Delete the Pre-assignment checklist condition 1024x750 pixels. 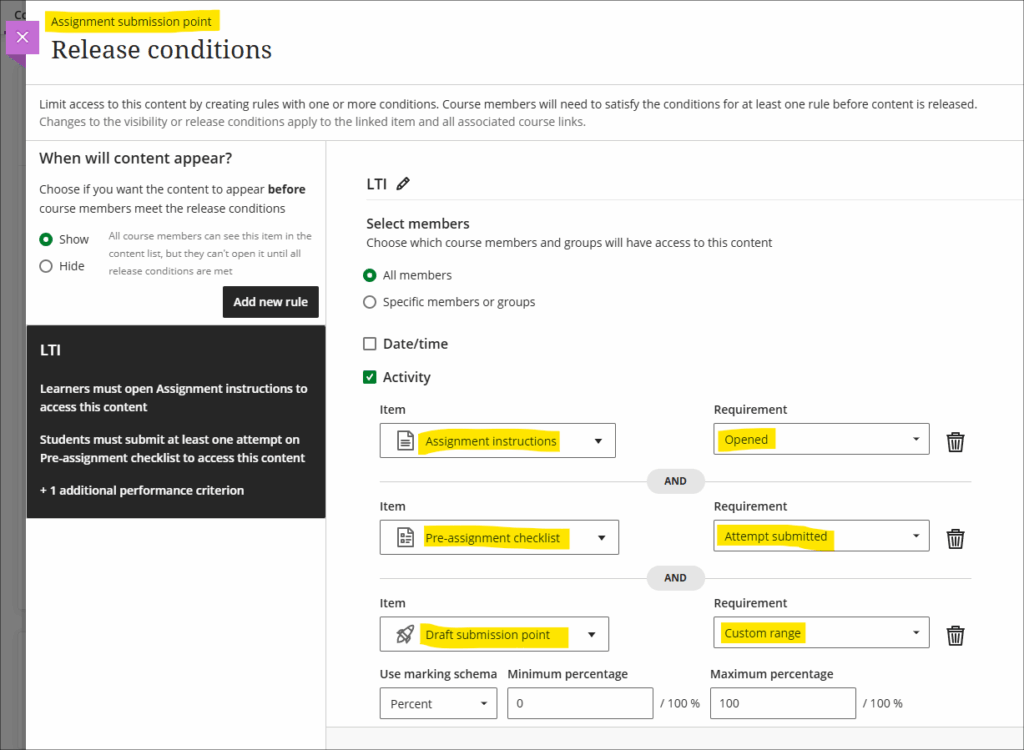pos(955,538)
